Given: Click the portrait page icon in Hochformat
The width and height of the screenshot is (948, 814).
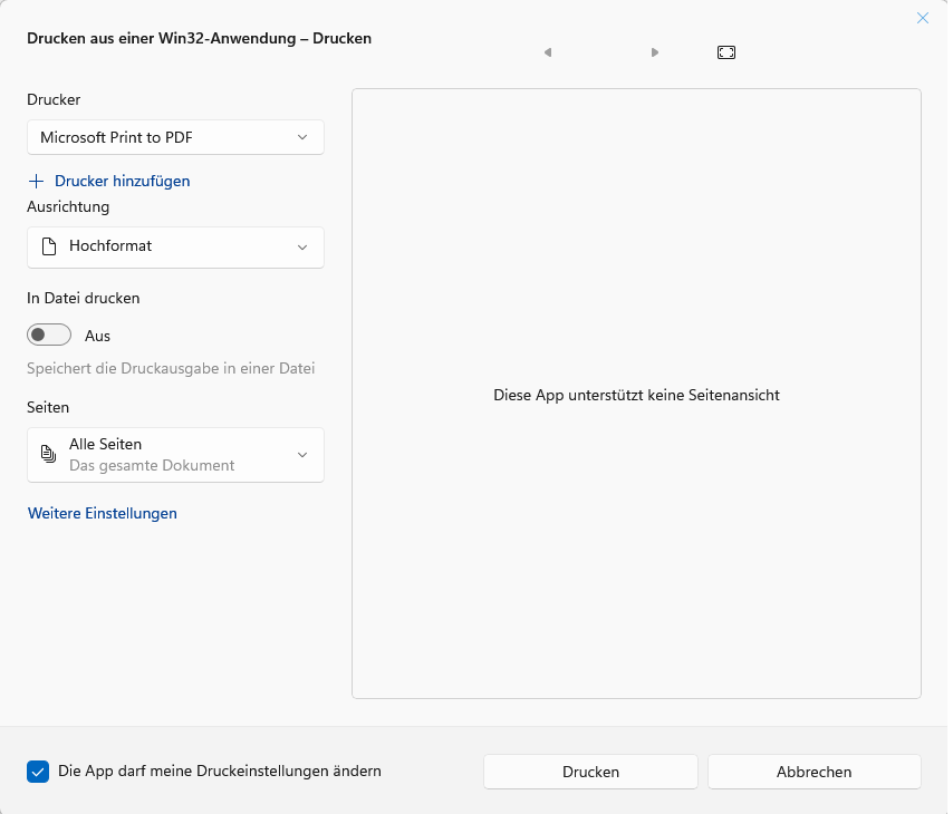Looking at the screenshot, I should click(49, 246).
